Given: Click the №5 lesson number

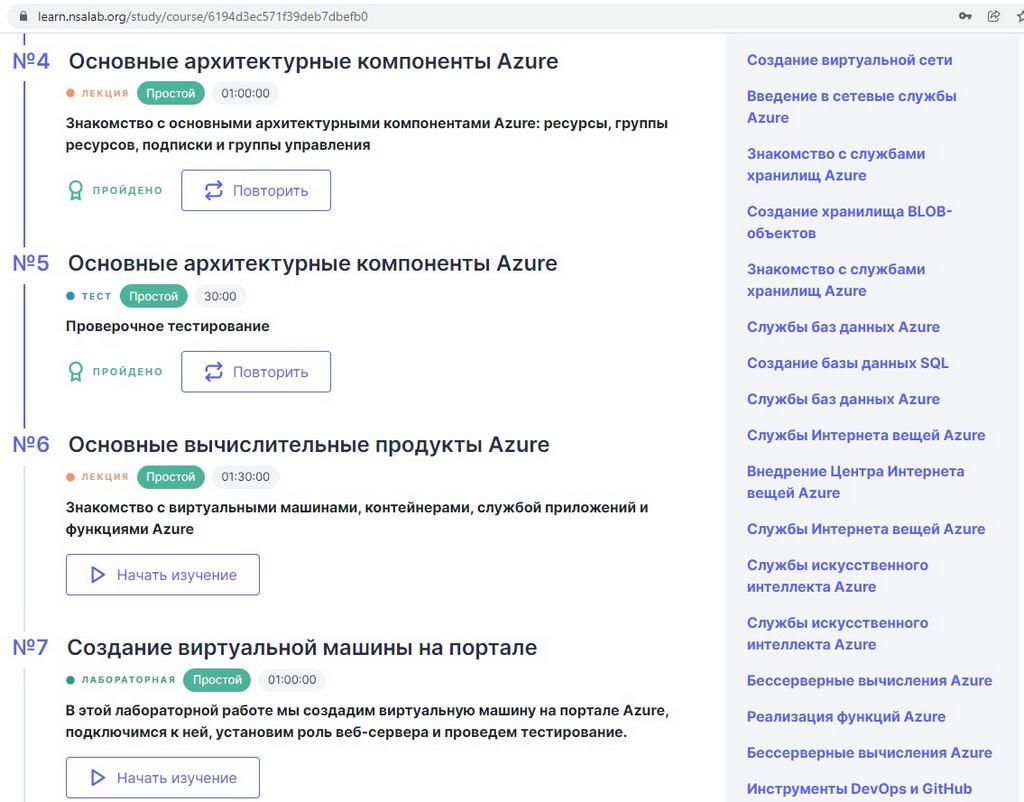Looking at the screenshot, I should point(31,263).
